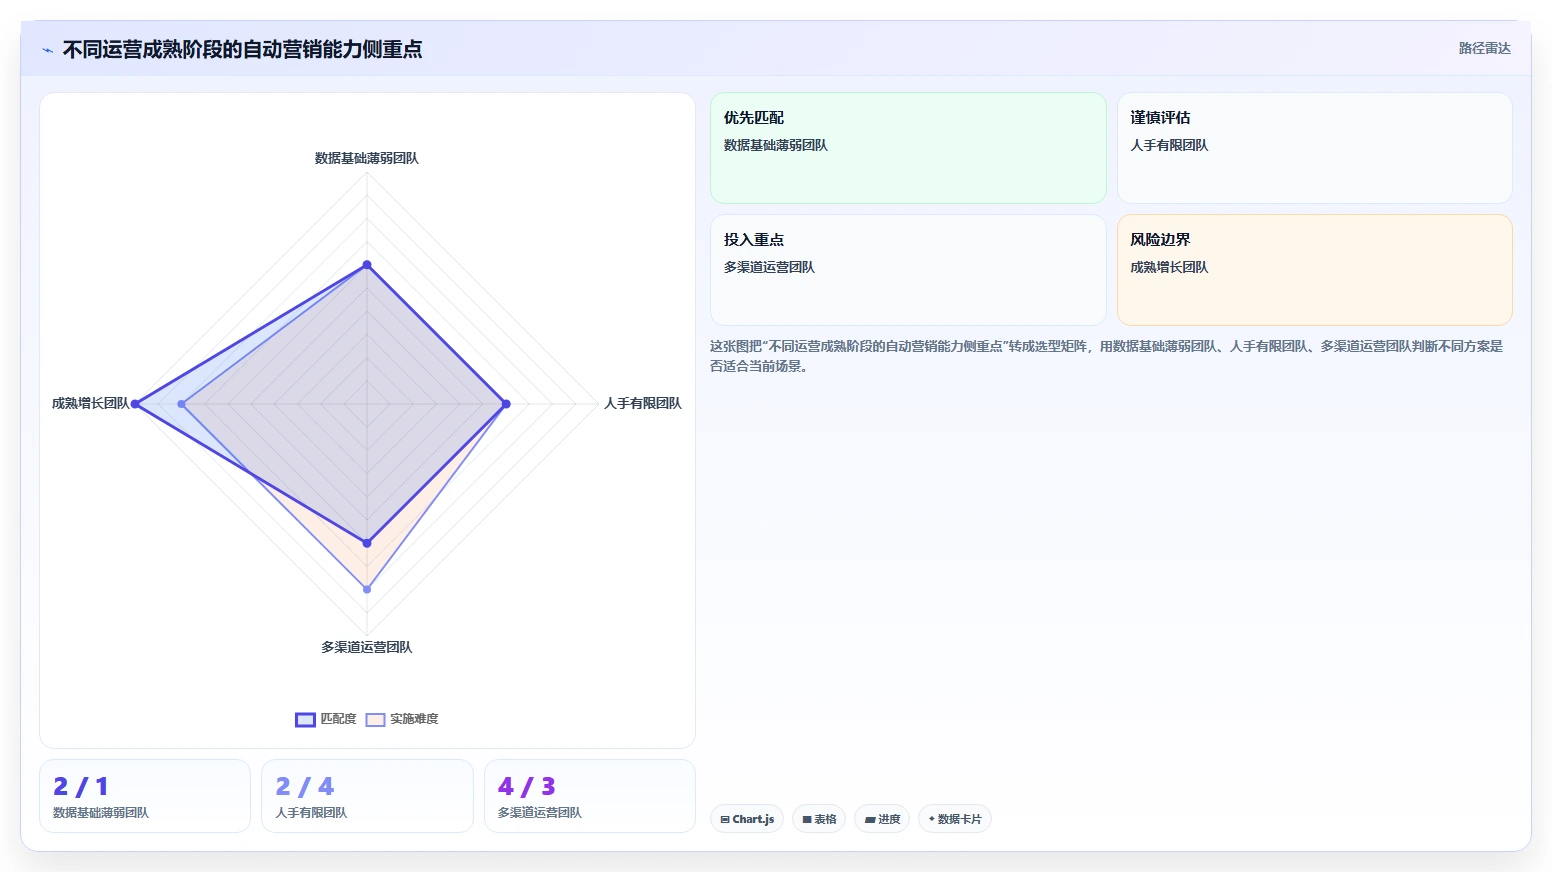Click the 2 / 4 人手有限团队 stat card
1552x872 pixels.
click(x=367, y=796)
